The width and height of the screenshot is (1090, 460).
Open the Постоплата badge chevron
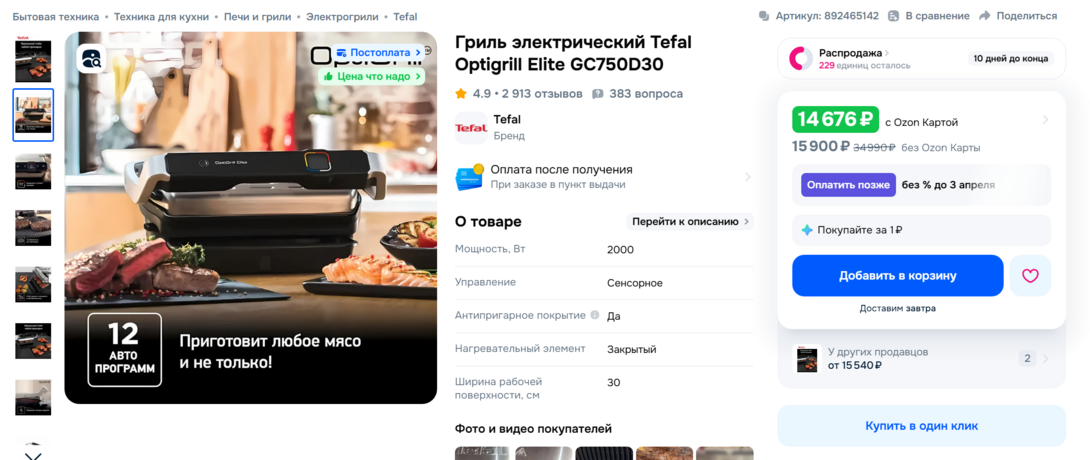tap(418, 52)
